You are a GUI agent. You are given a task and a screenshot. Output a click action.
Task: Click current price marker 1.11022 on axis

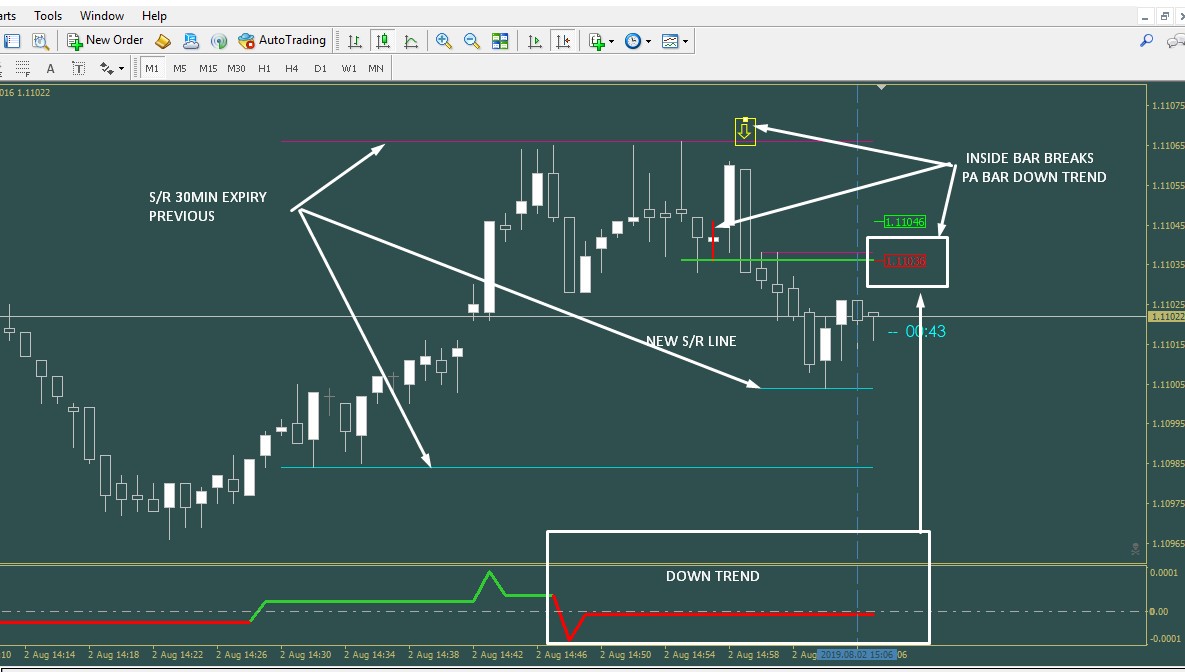point(1165,317)
